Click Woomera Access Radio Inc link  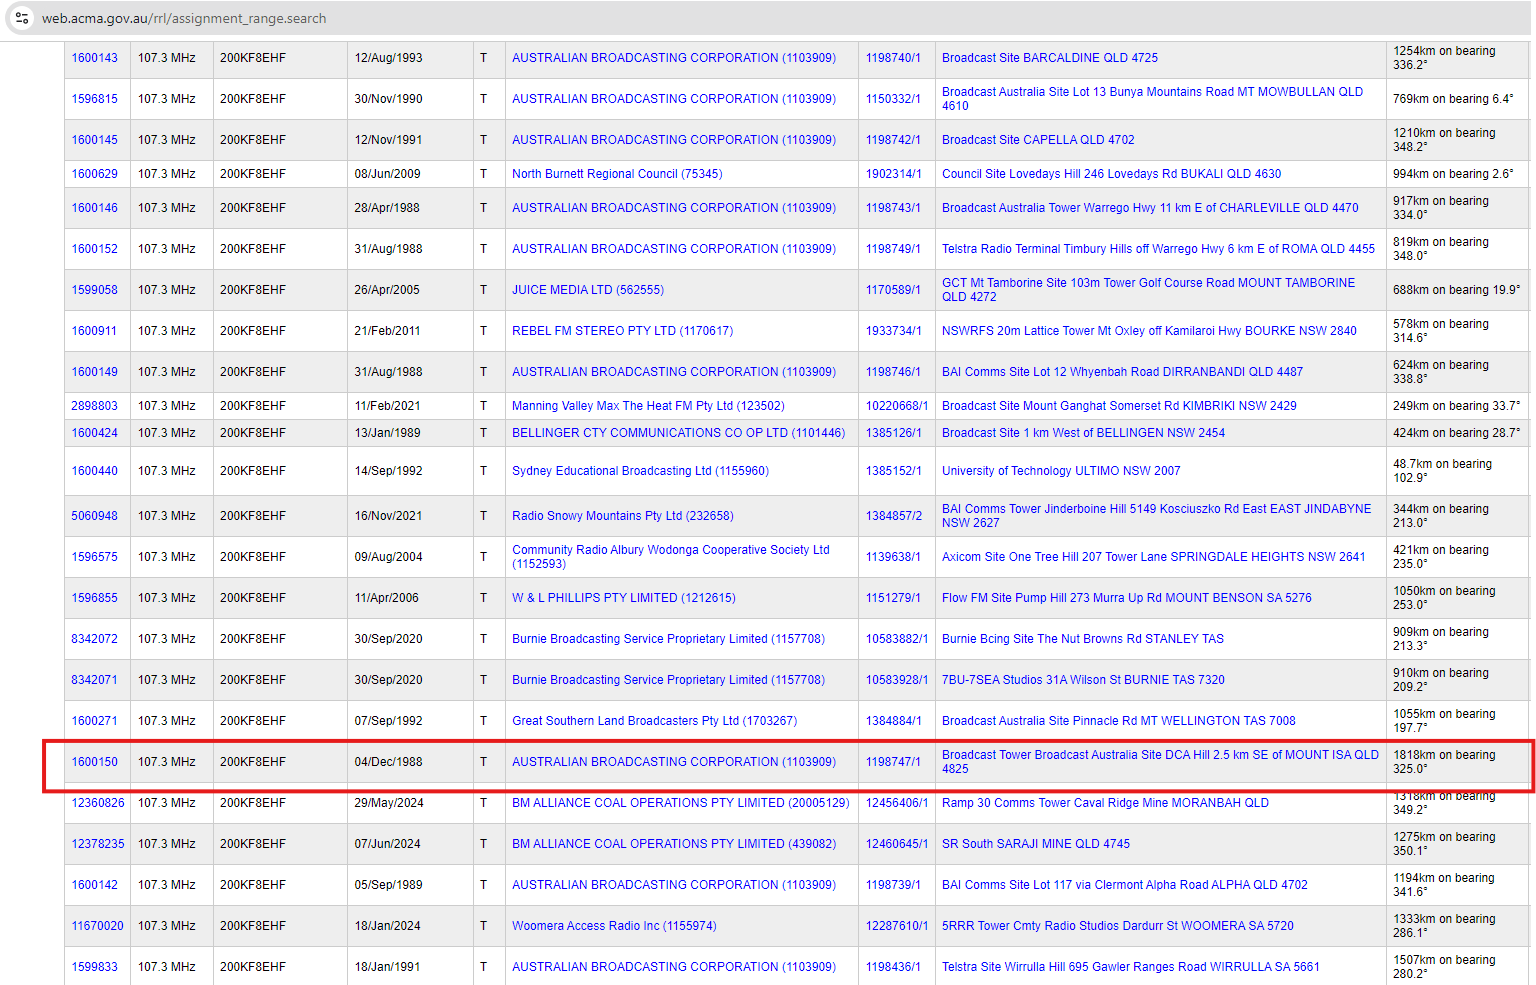pos(614,926)
